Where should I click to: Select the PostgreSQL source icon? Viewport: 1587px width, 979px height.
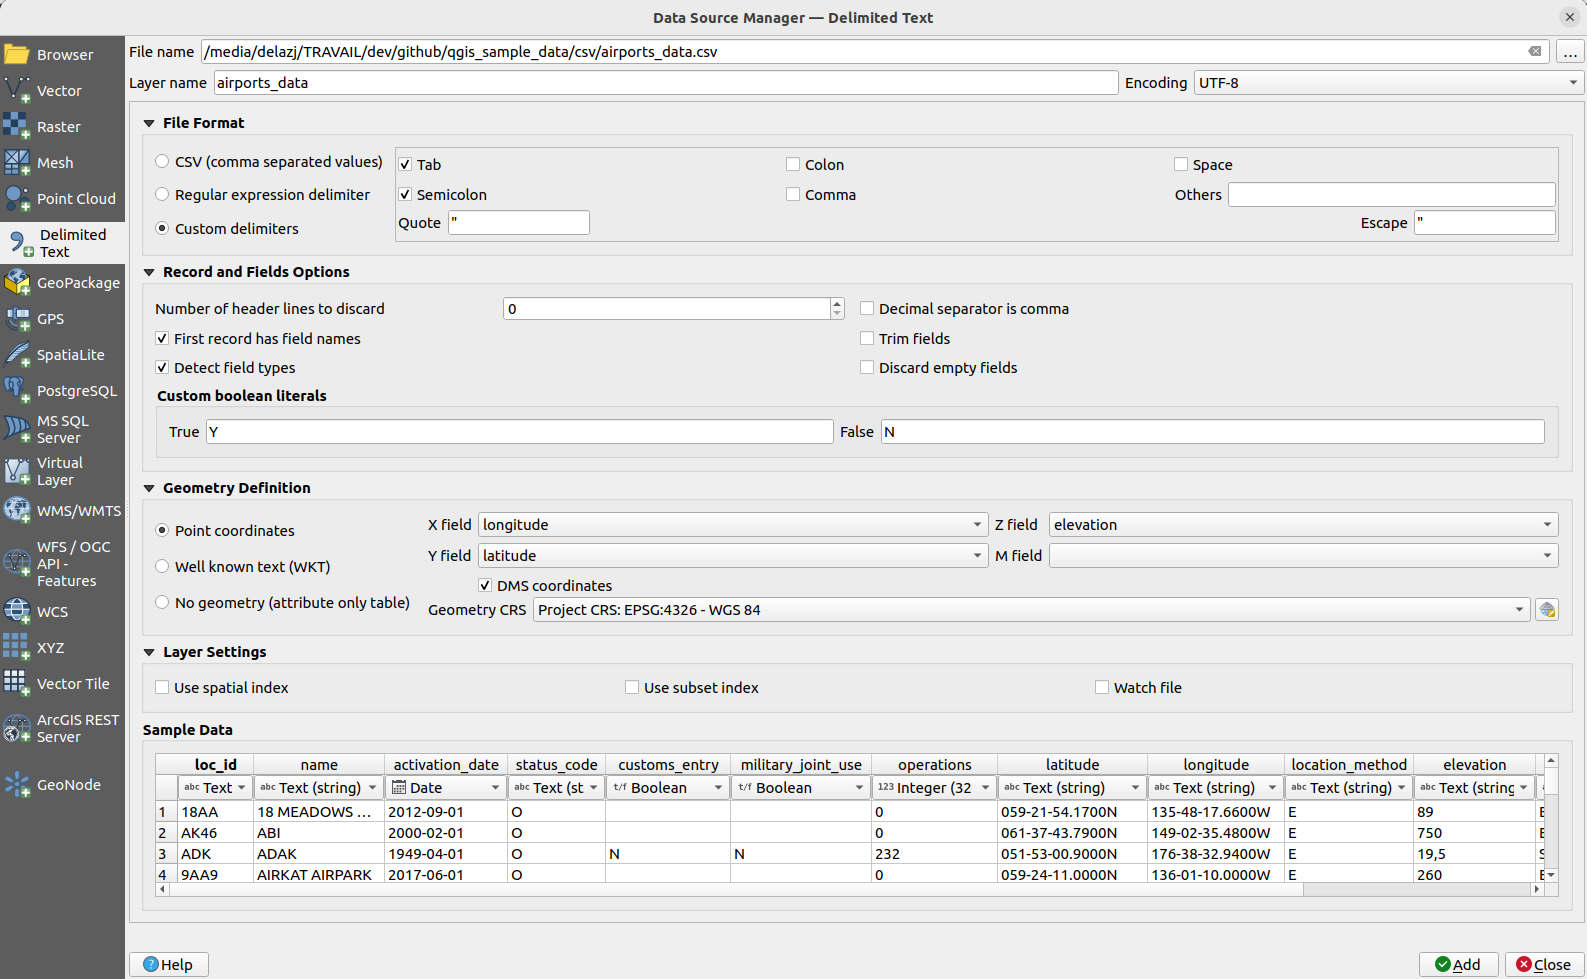point(17,390)
